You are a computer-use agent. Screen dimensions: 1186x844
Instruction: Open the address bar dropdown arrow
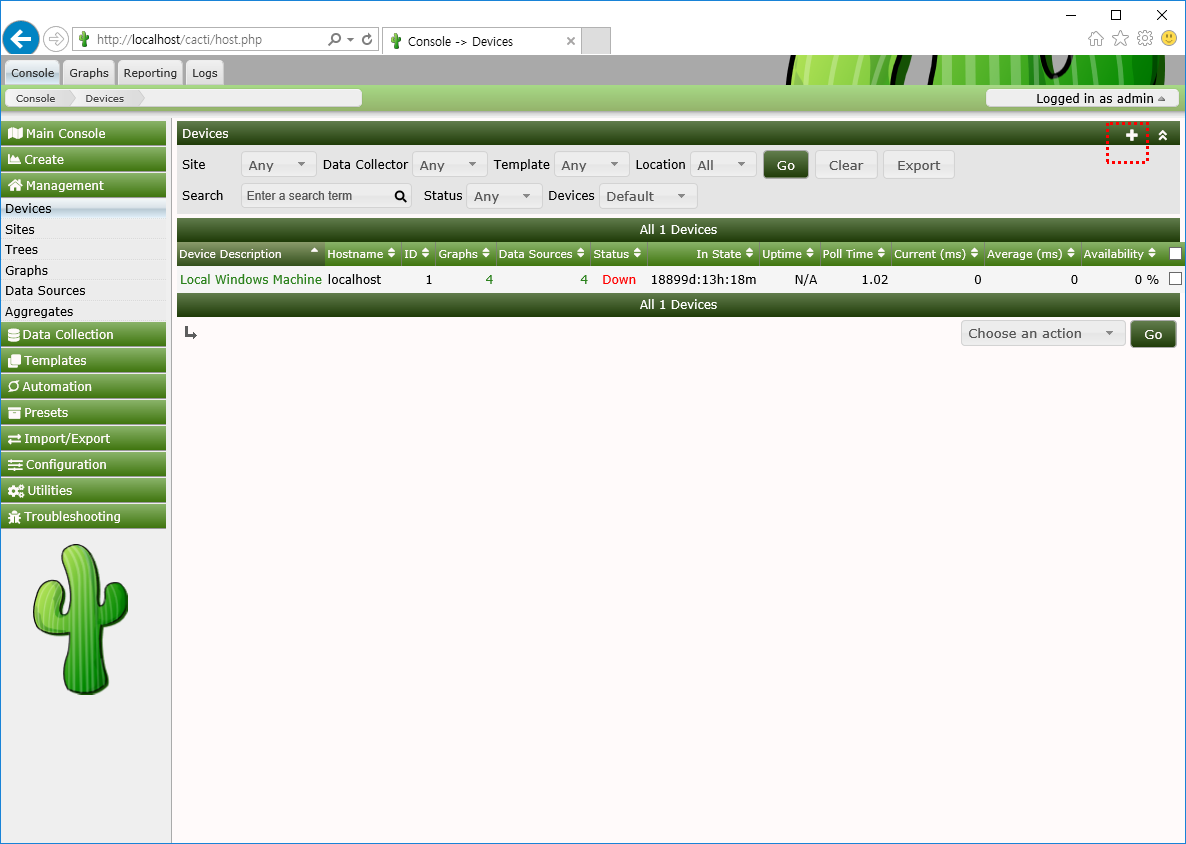tap(350, 39)
